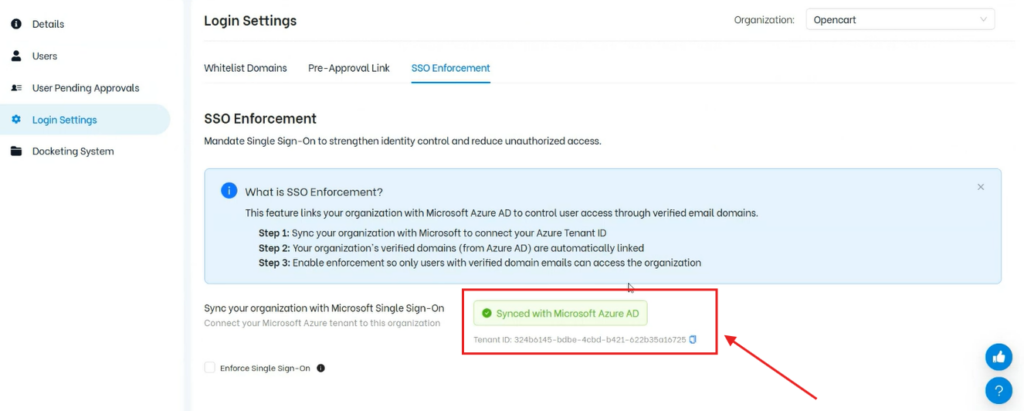
Task: Click the Login Settings gear icon
Action: 16,120
